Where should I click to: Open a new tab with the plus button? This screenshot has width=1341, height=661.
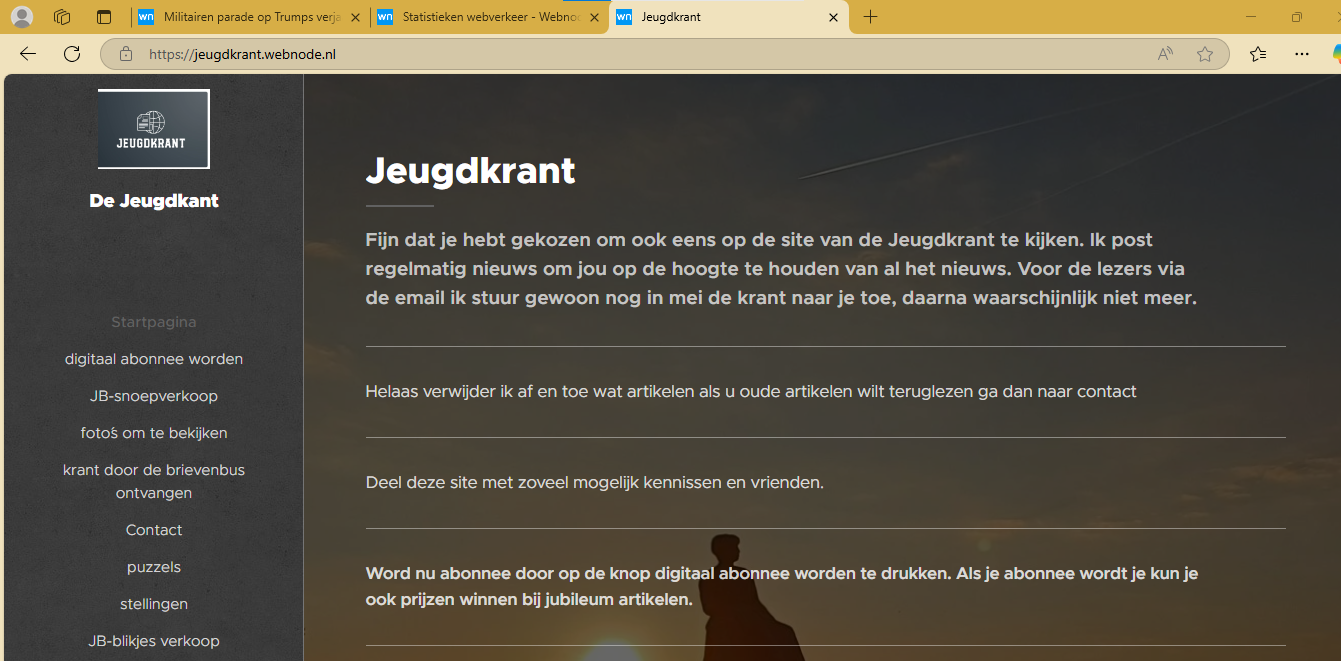tap(870, 17)
